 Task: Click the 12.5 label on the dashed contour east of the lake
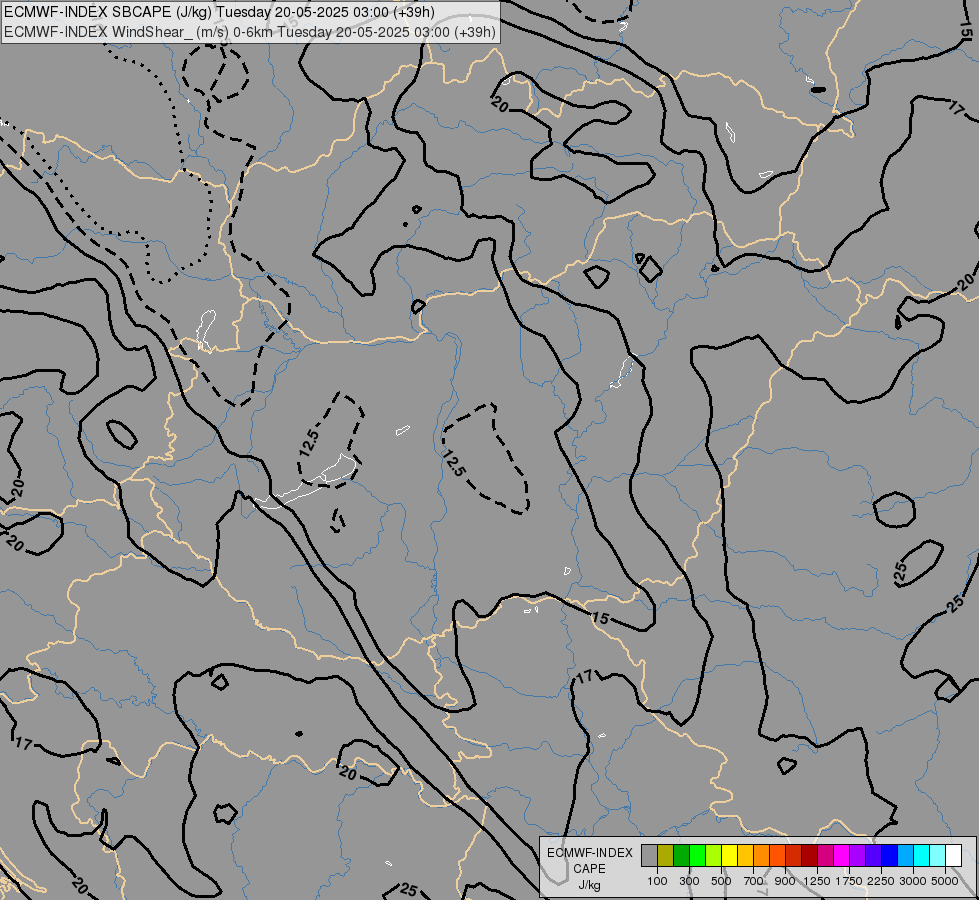click(x=454, y=463)
